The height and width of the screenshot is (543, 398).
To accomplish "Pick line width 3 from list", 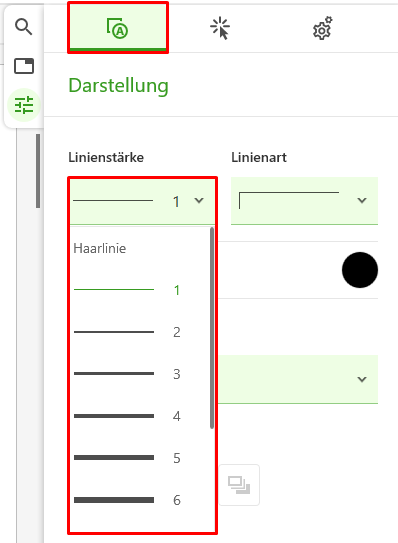I will pyautogui.click(x=140, y=374).
